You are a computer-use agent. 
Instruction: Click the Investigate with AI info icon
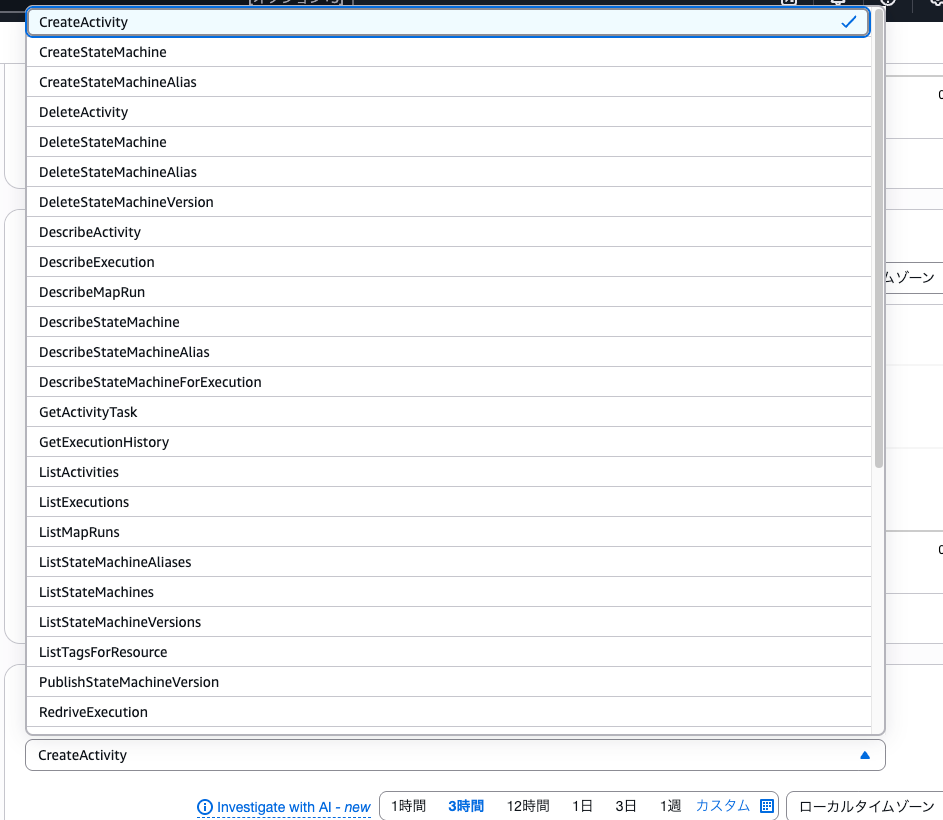[x=205, y=807]
